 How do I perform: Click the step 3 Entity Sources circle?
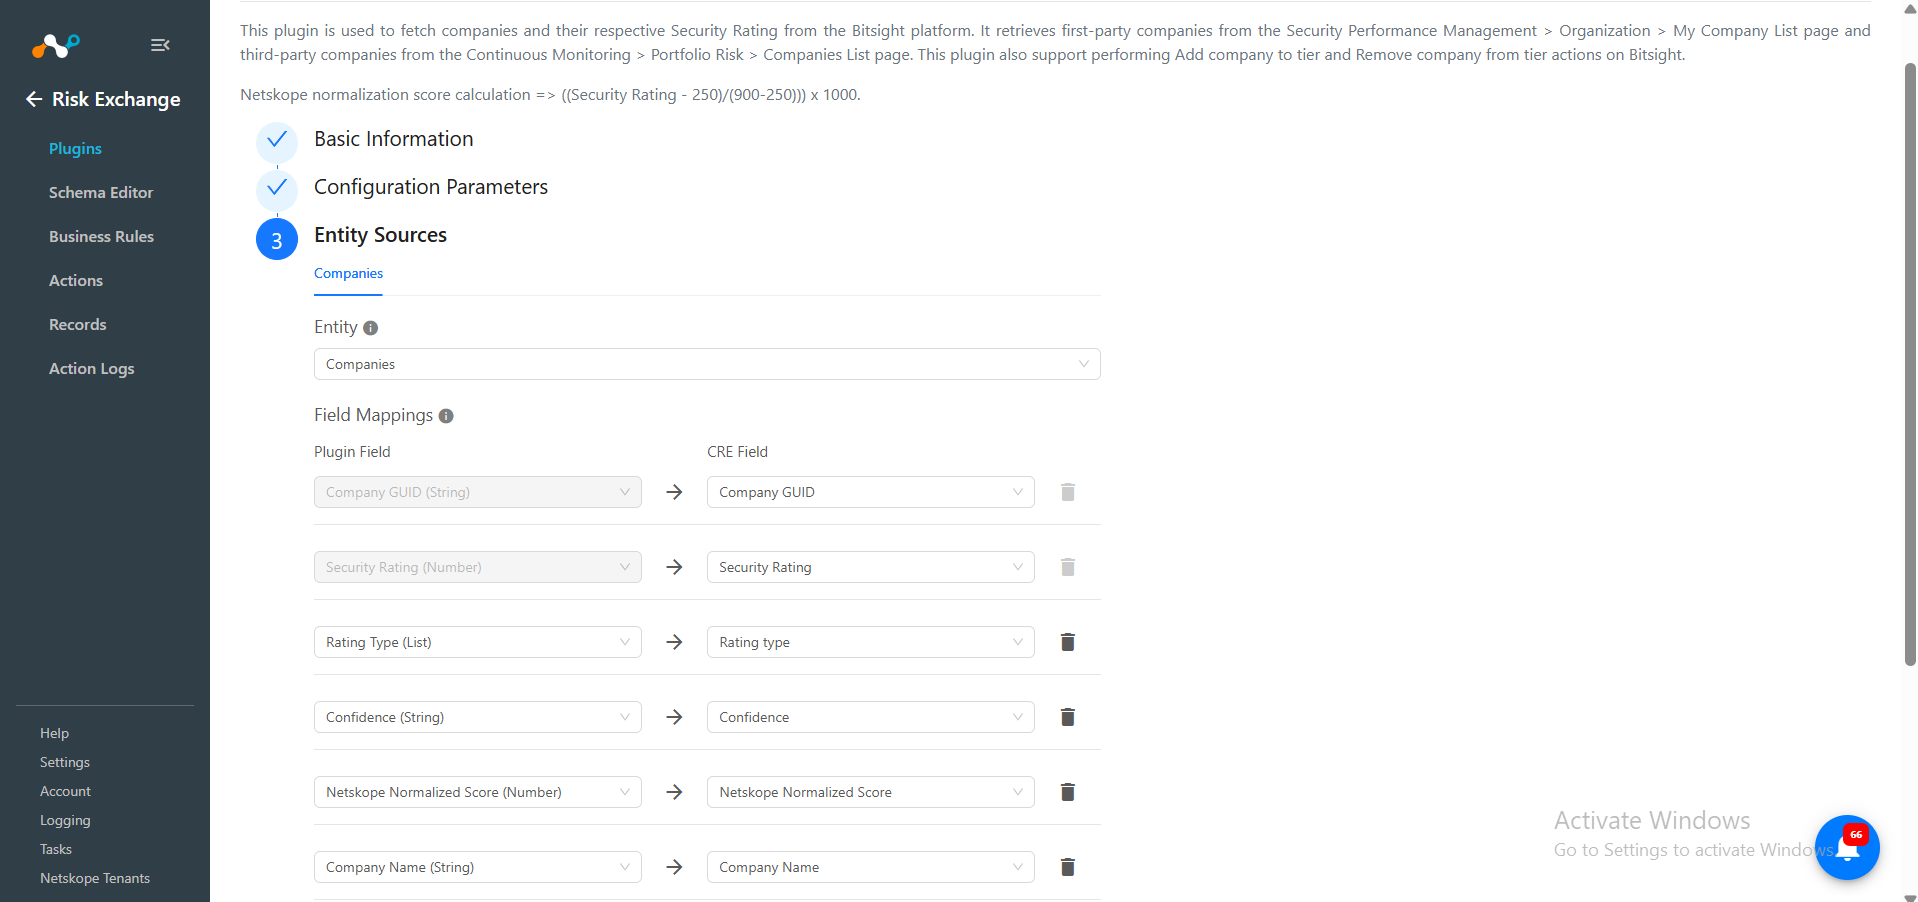(x=277, y=239)
